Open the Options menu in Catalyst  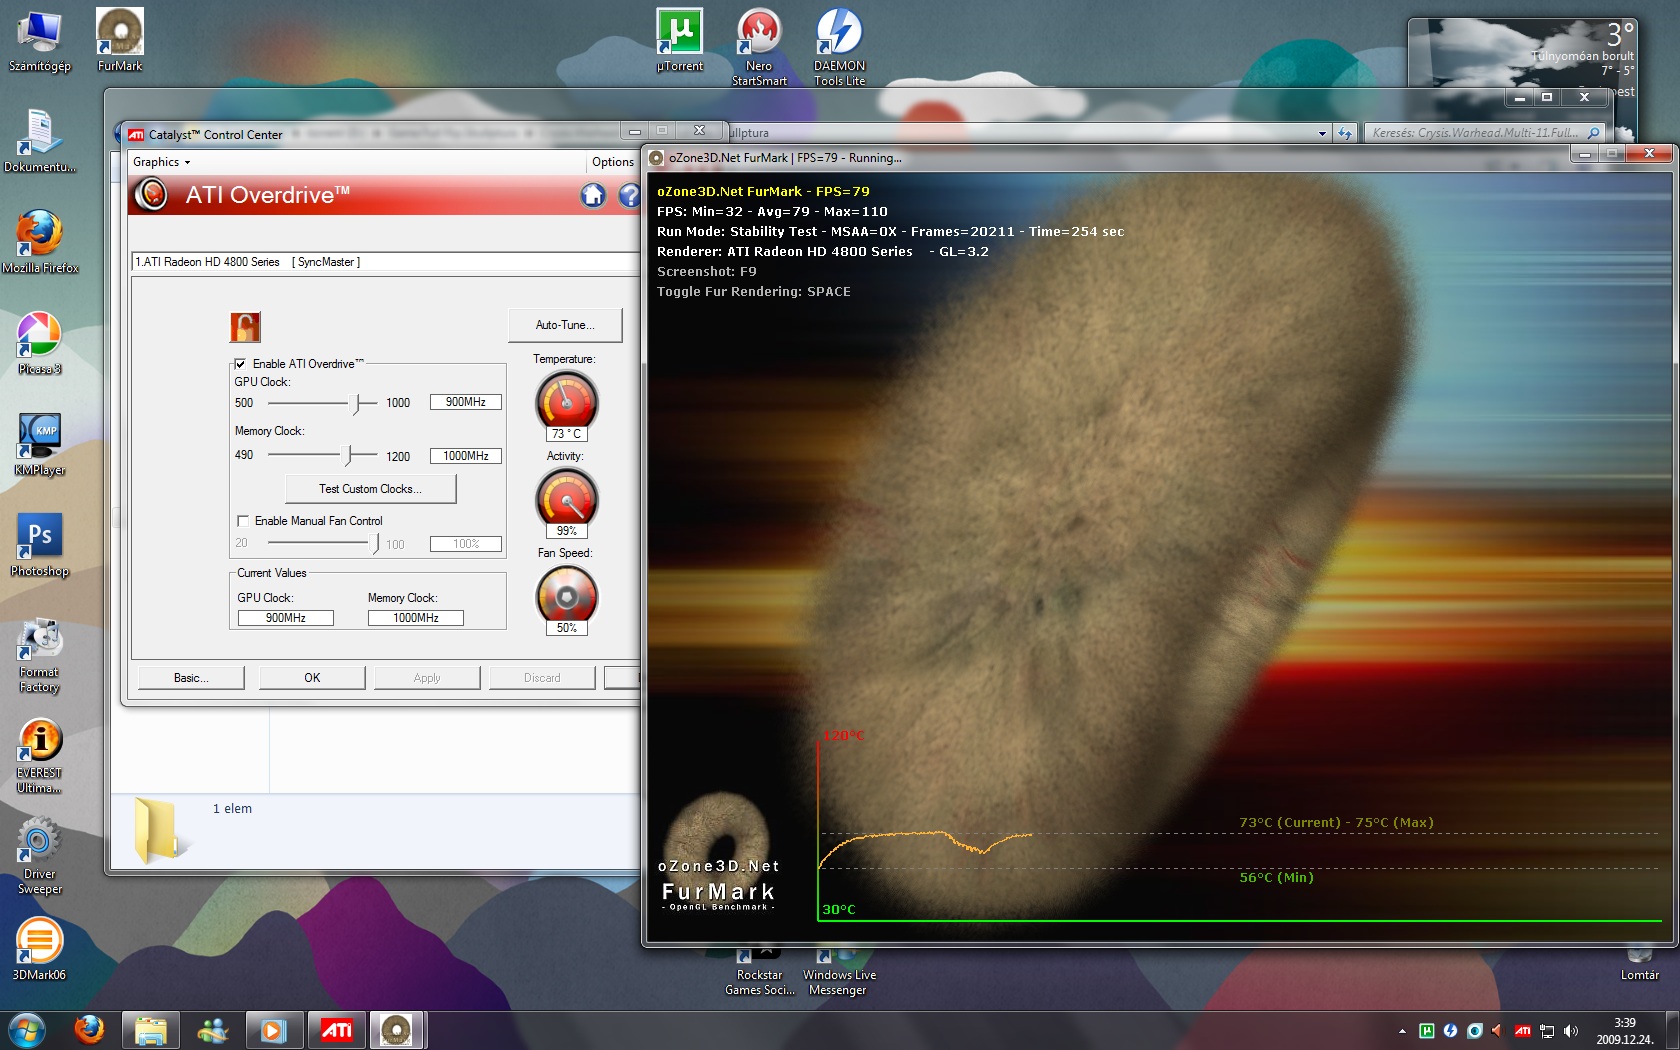pos(612,162)
